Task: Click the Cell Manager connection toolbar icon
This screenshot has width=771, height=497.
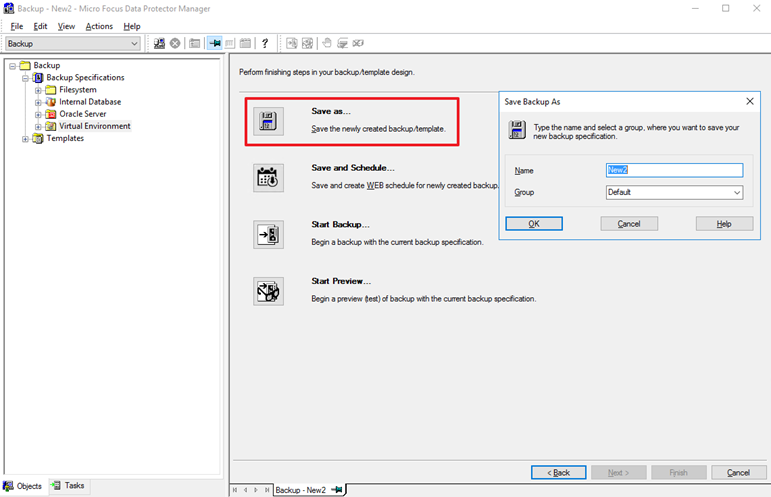Action: [159, 43]
